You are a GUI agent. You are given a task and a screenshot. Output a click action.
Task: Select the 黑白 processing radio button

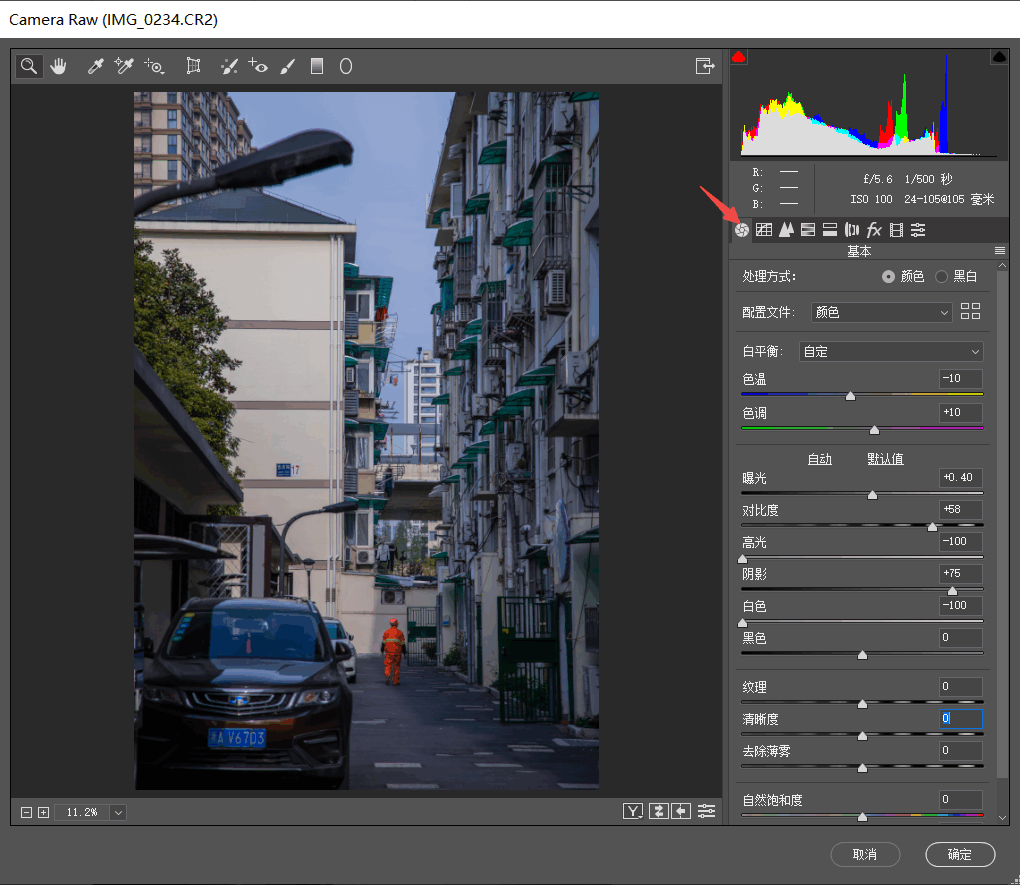[x=941, y=277]
